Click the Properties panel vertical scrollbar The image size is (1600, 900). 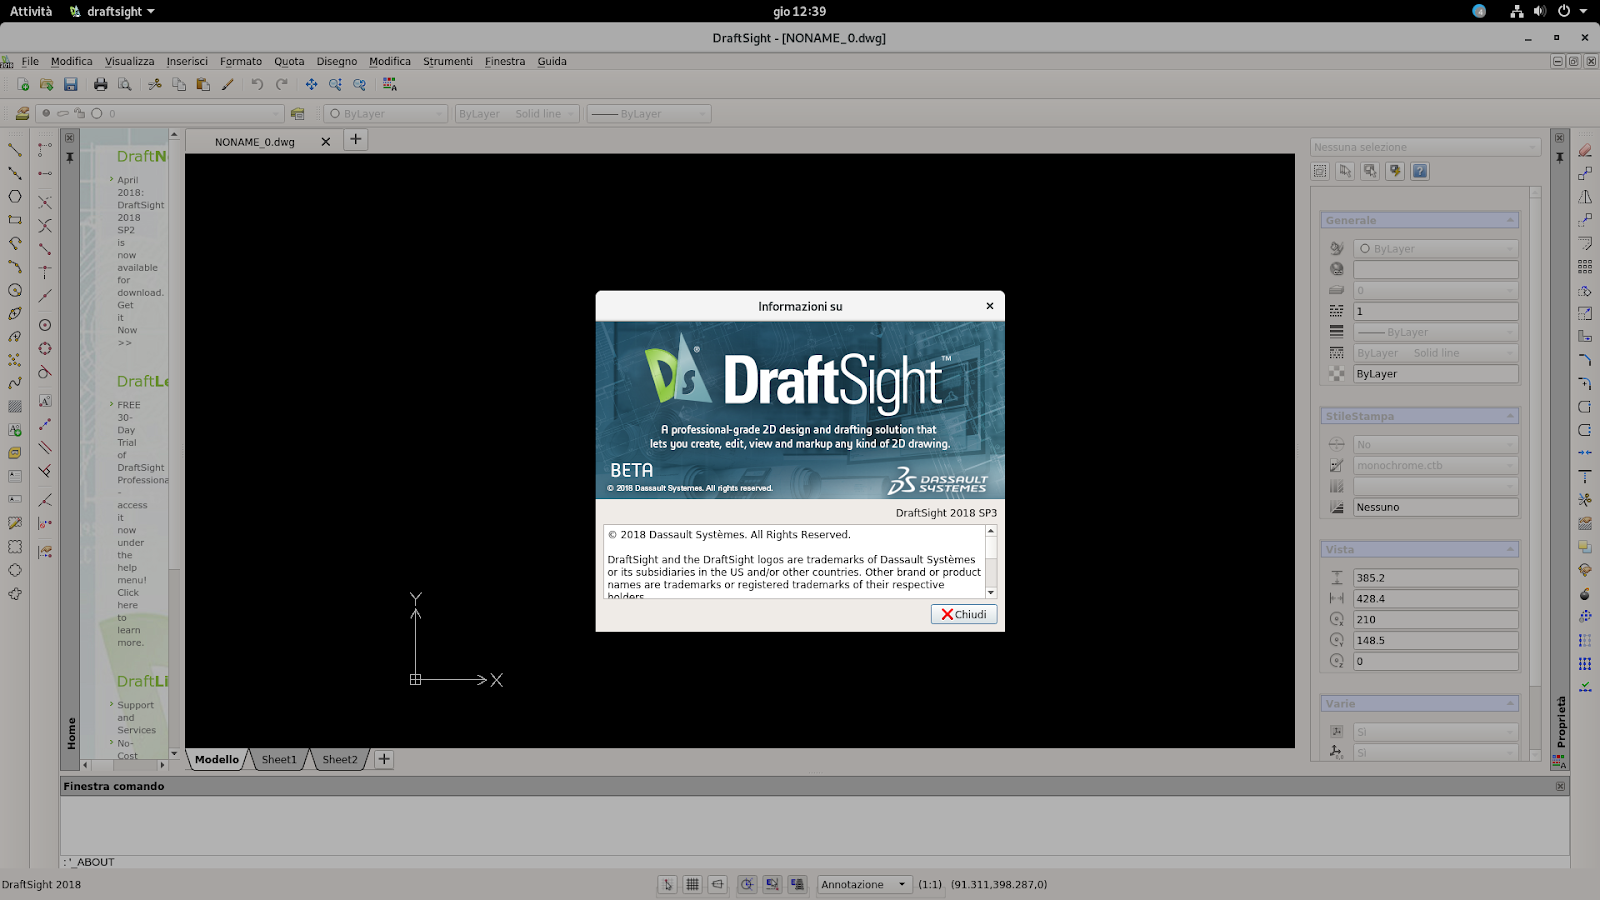pos(1536,473)
